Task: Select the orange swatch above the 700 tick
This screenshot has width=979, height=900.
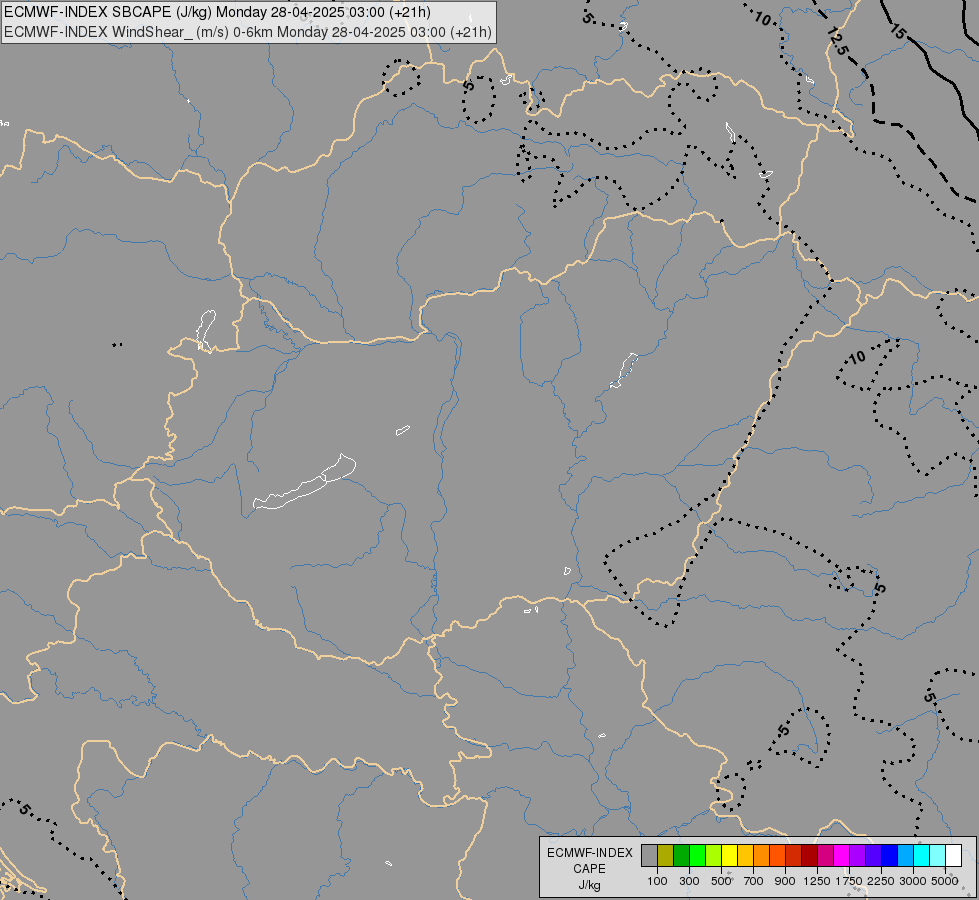Action: [762, 856]
